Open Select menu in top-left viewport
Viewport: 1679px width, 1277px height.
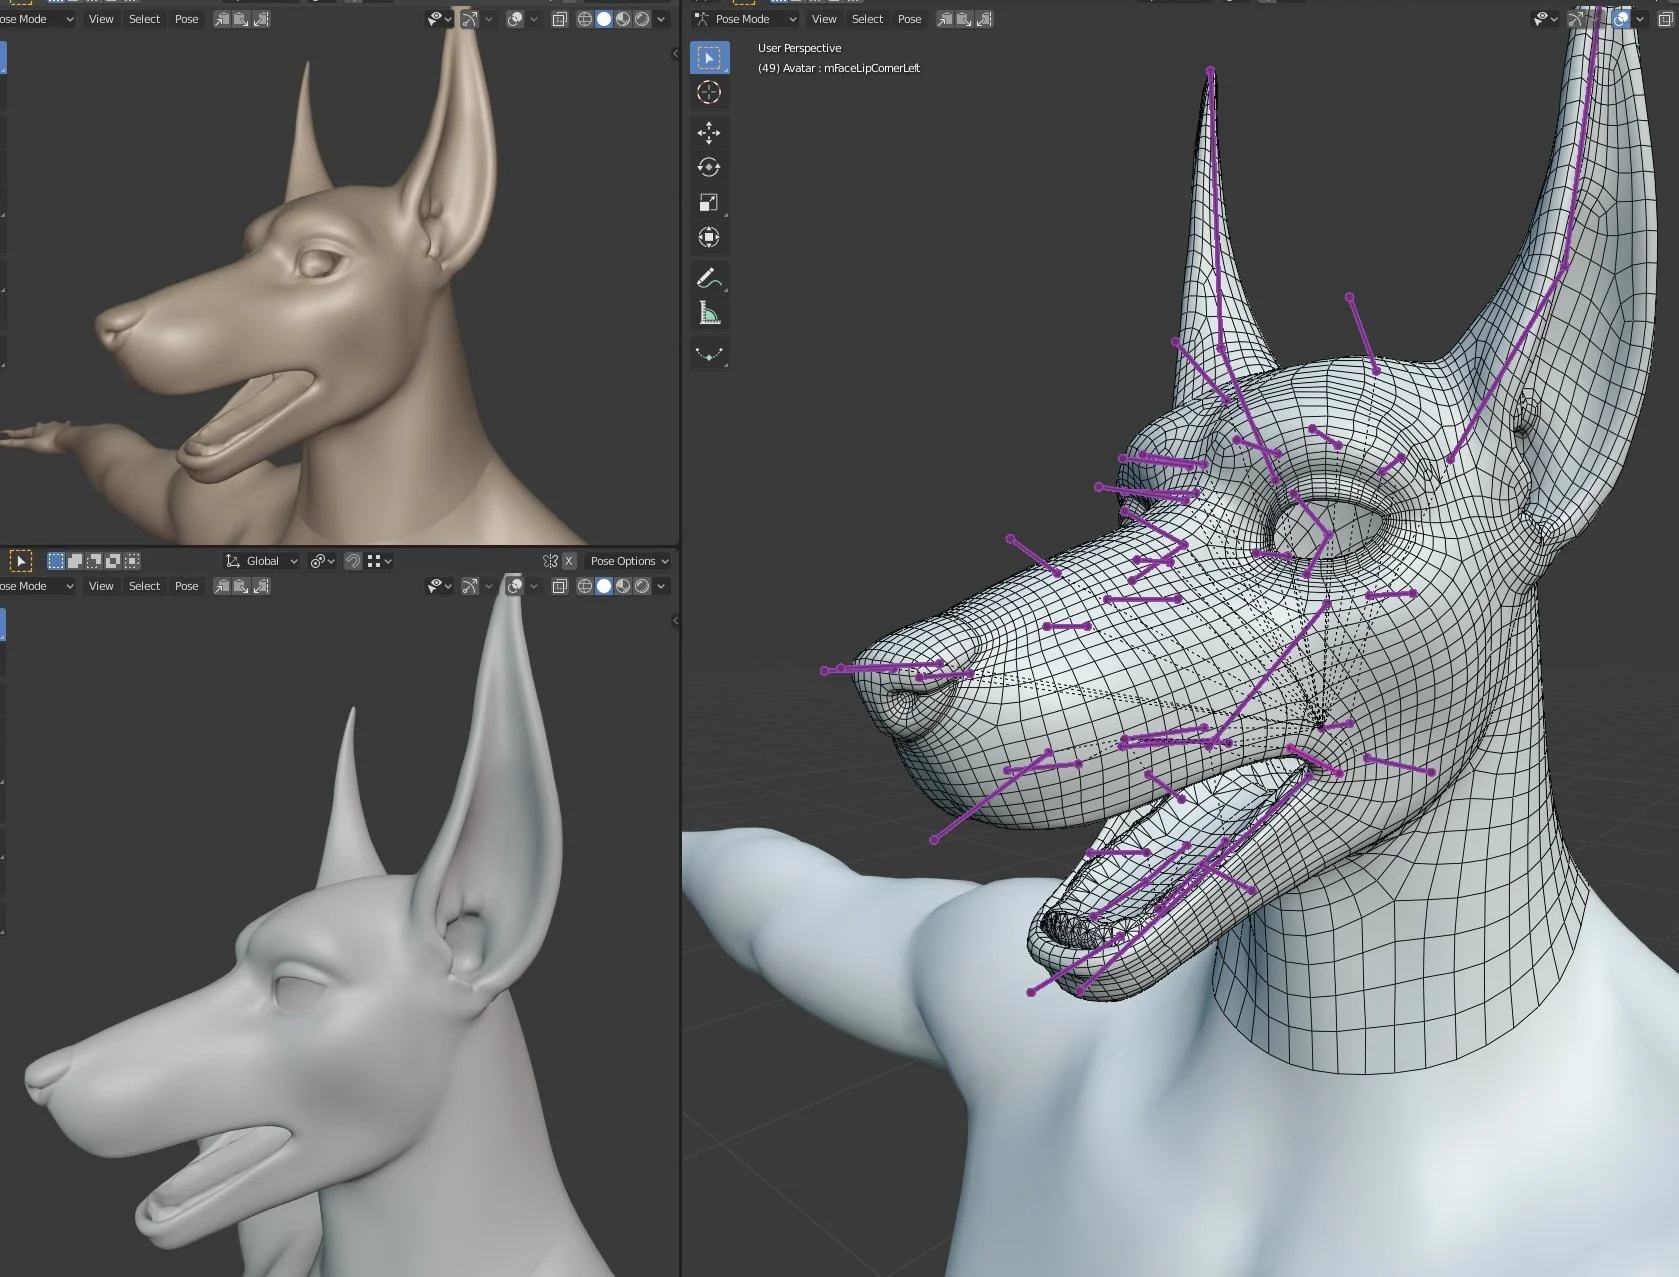[144, 19]
